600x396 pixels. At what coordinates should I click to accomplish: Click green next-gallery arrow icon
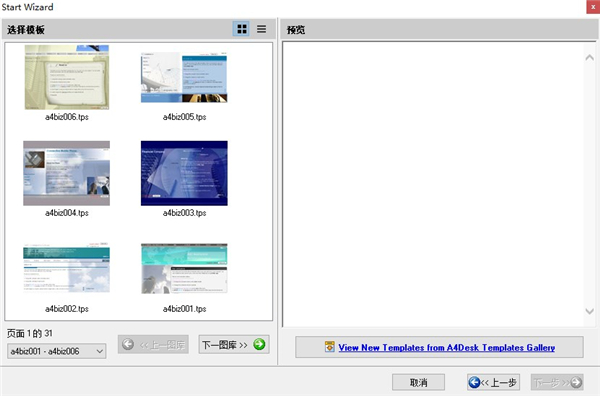(x=259, y=344)
